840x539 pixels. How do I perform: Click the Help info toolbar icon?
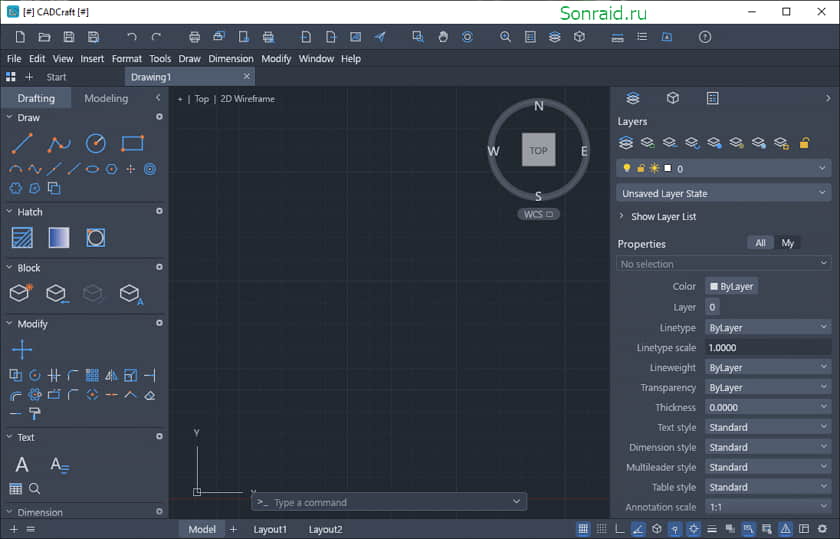tap(705, 37)
